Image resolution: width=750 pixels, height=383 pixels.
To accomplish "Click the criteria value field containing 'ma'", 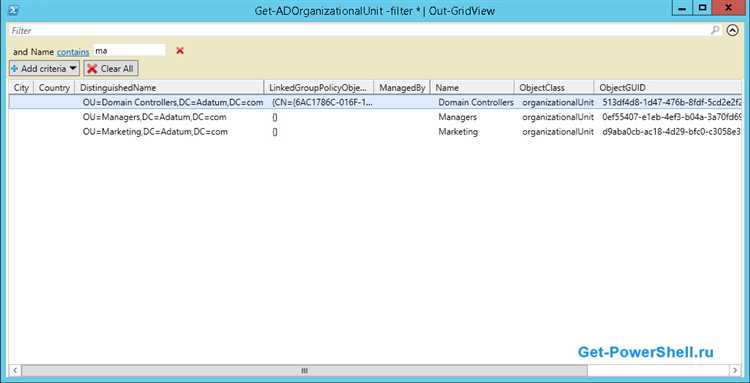I will pyautogui.click(x=129, y=51).
